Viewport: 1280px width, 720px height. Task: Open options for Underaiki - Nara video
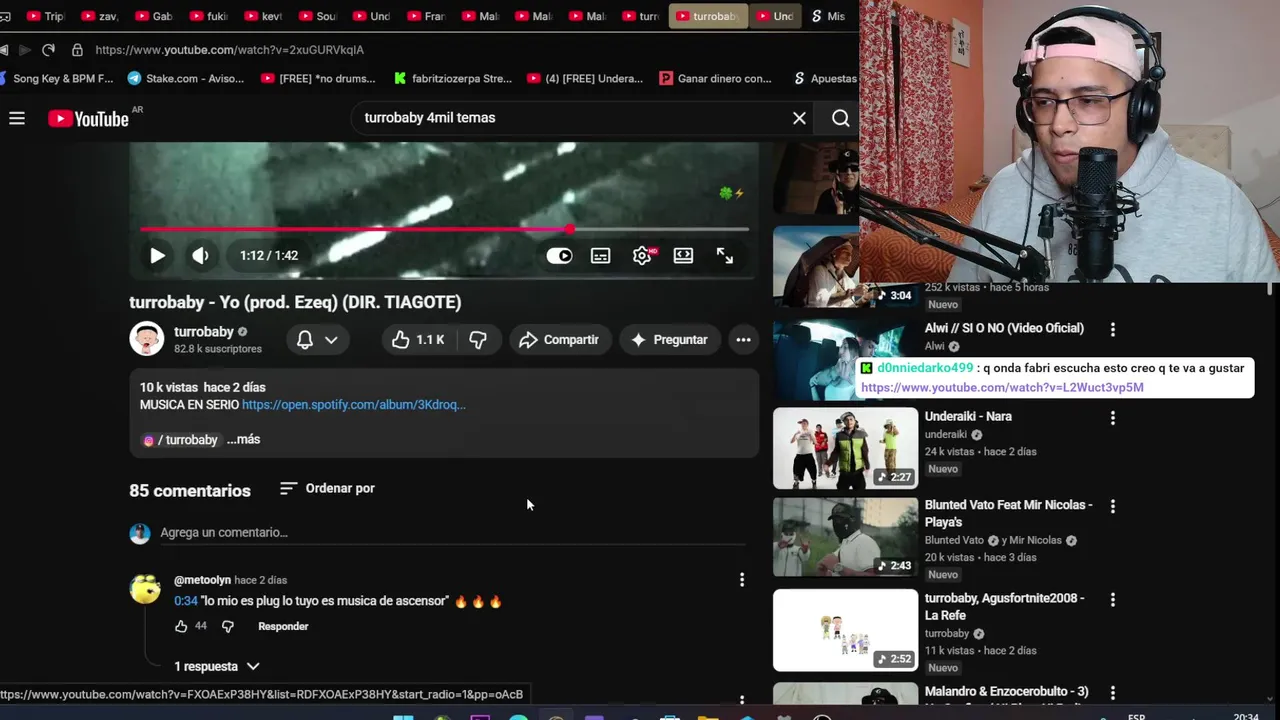point(1112,418)
